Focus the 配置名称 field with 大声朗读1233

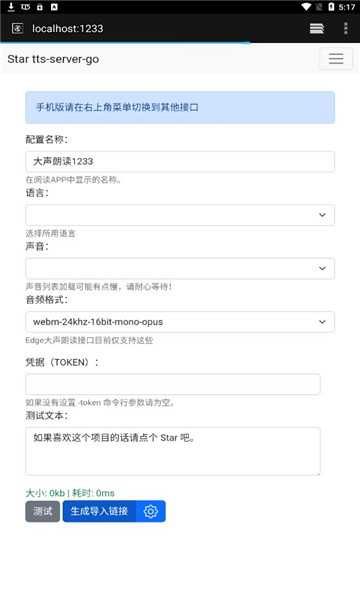tap(180, 161)
